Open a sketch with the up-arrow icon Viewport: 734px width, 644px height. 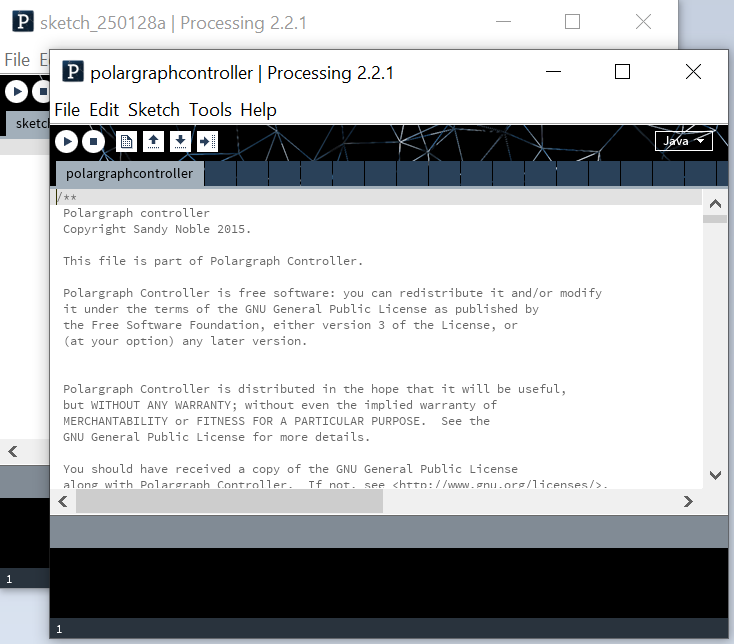pos(154,141)
